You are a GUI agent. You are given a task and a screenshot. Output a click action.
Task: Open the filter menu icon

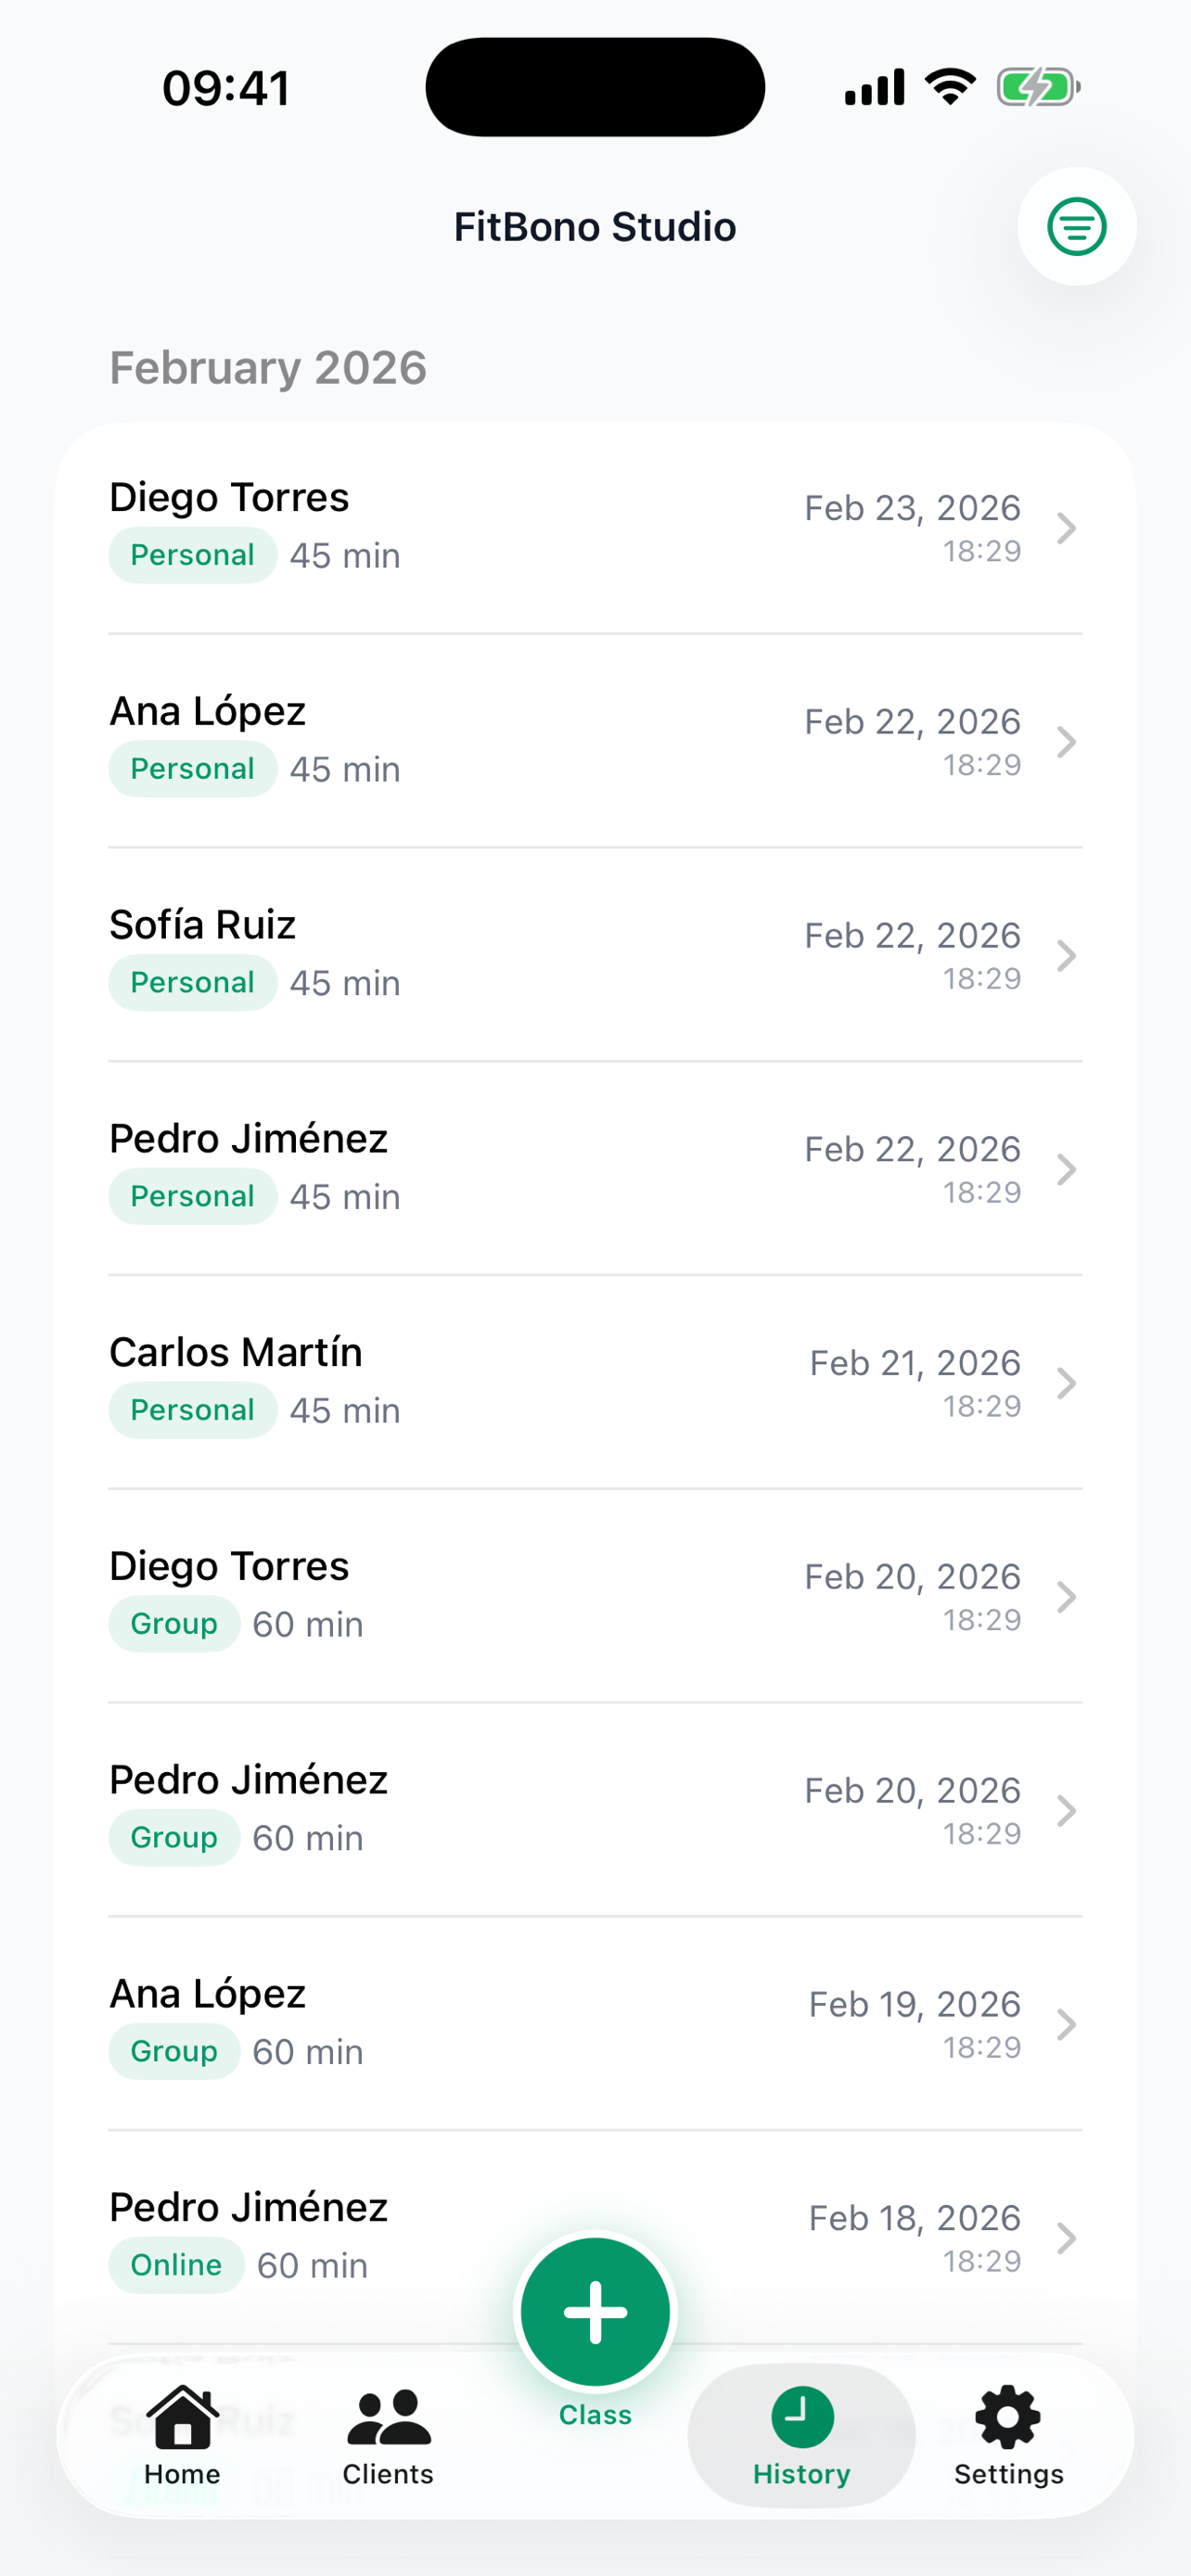tap(1076, 227)
